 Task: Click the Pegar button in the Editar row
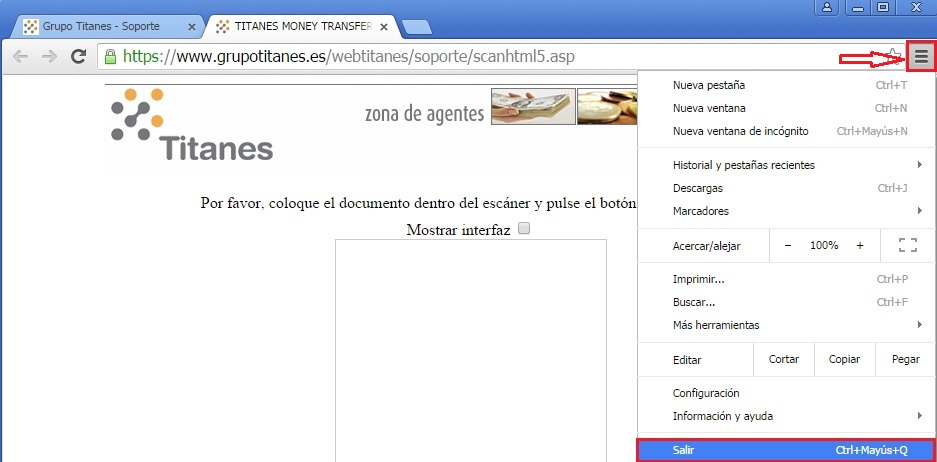[x=905, y=359]
